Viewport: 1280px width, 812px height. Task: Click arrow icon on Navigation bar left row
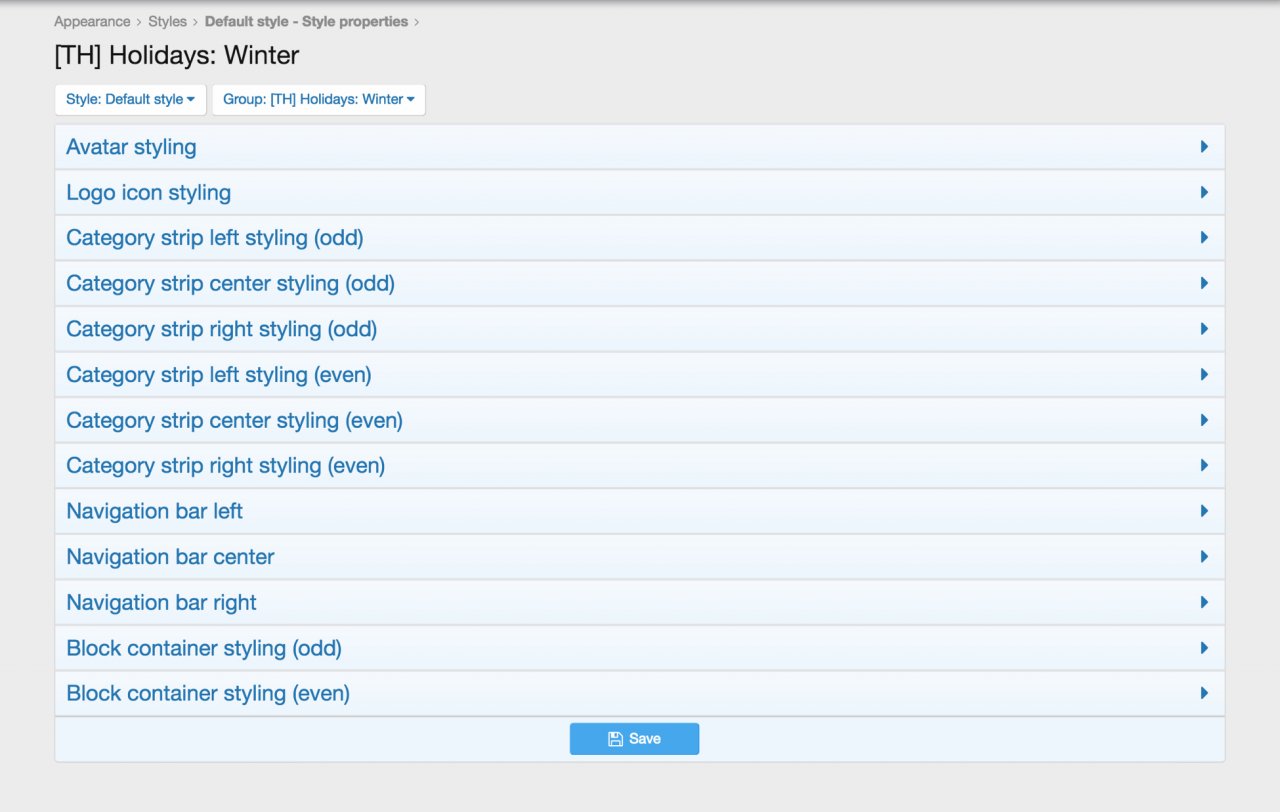(x=1204, y=511)
